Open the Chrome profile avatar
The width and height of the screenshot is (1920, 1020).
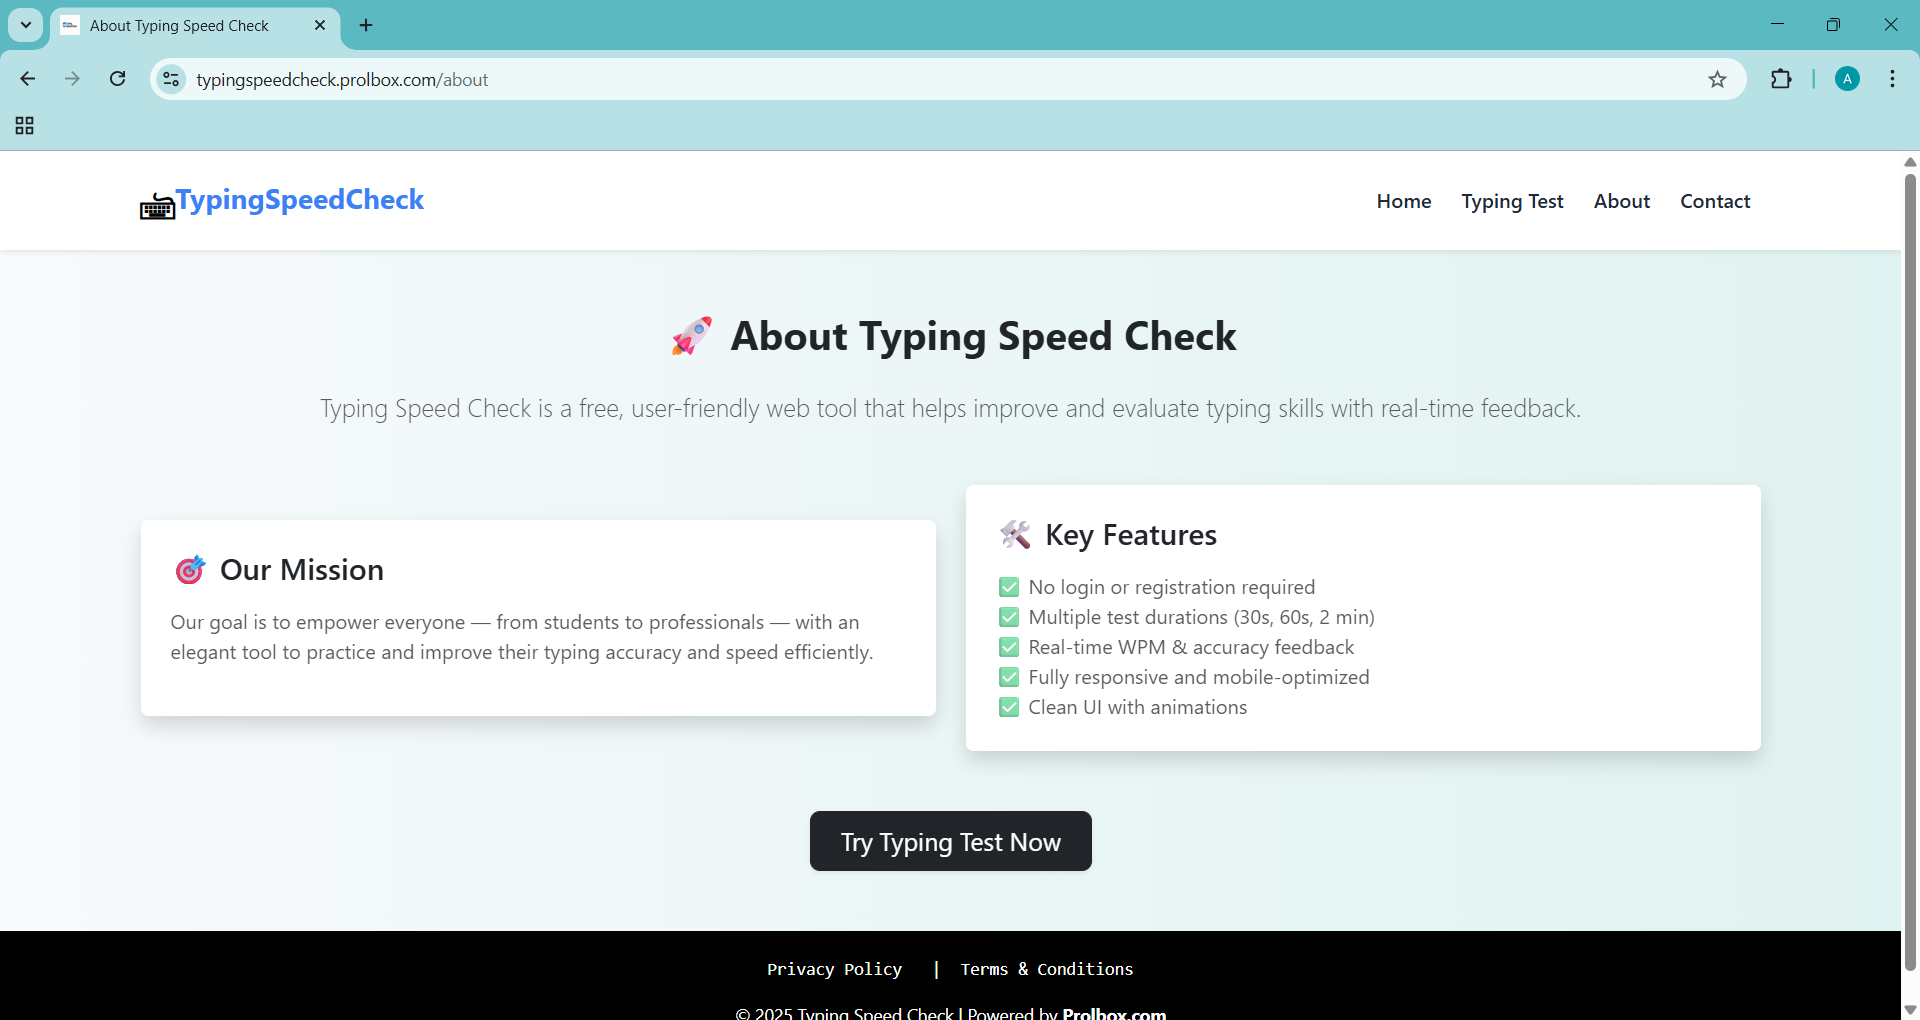[1847, 79]
